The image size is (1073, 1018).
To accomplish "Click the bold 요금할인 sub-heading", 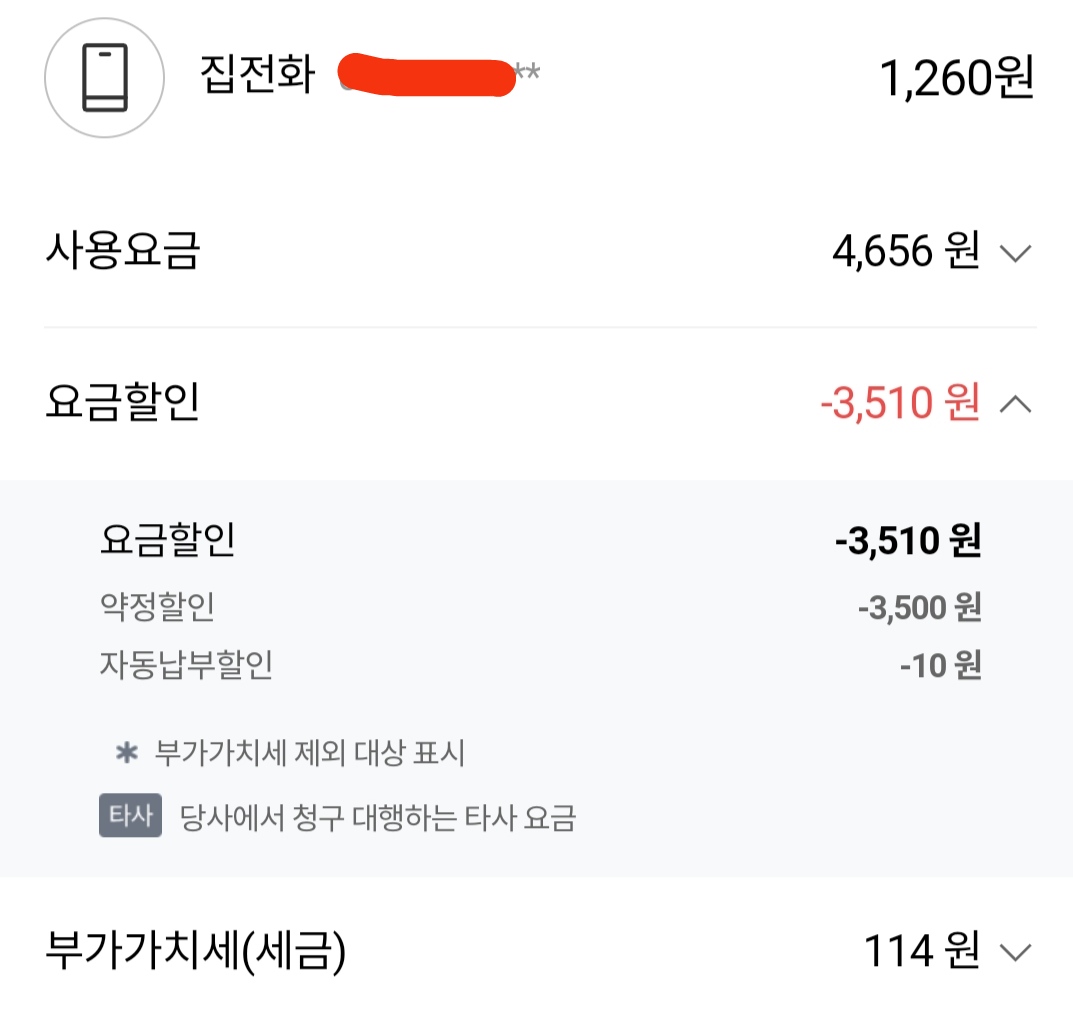I will pyautogui.click(x=167, y=541).
